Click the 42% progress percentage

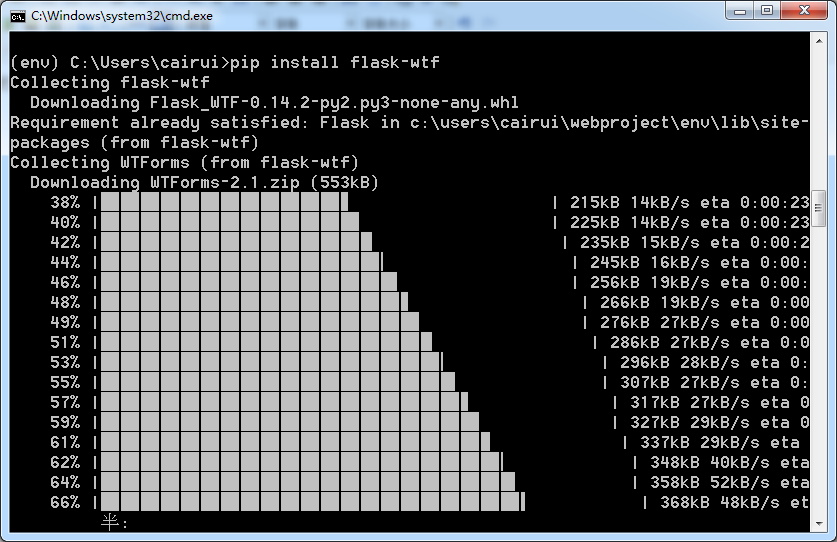click(65, 243)
